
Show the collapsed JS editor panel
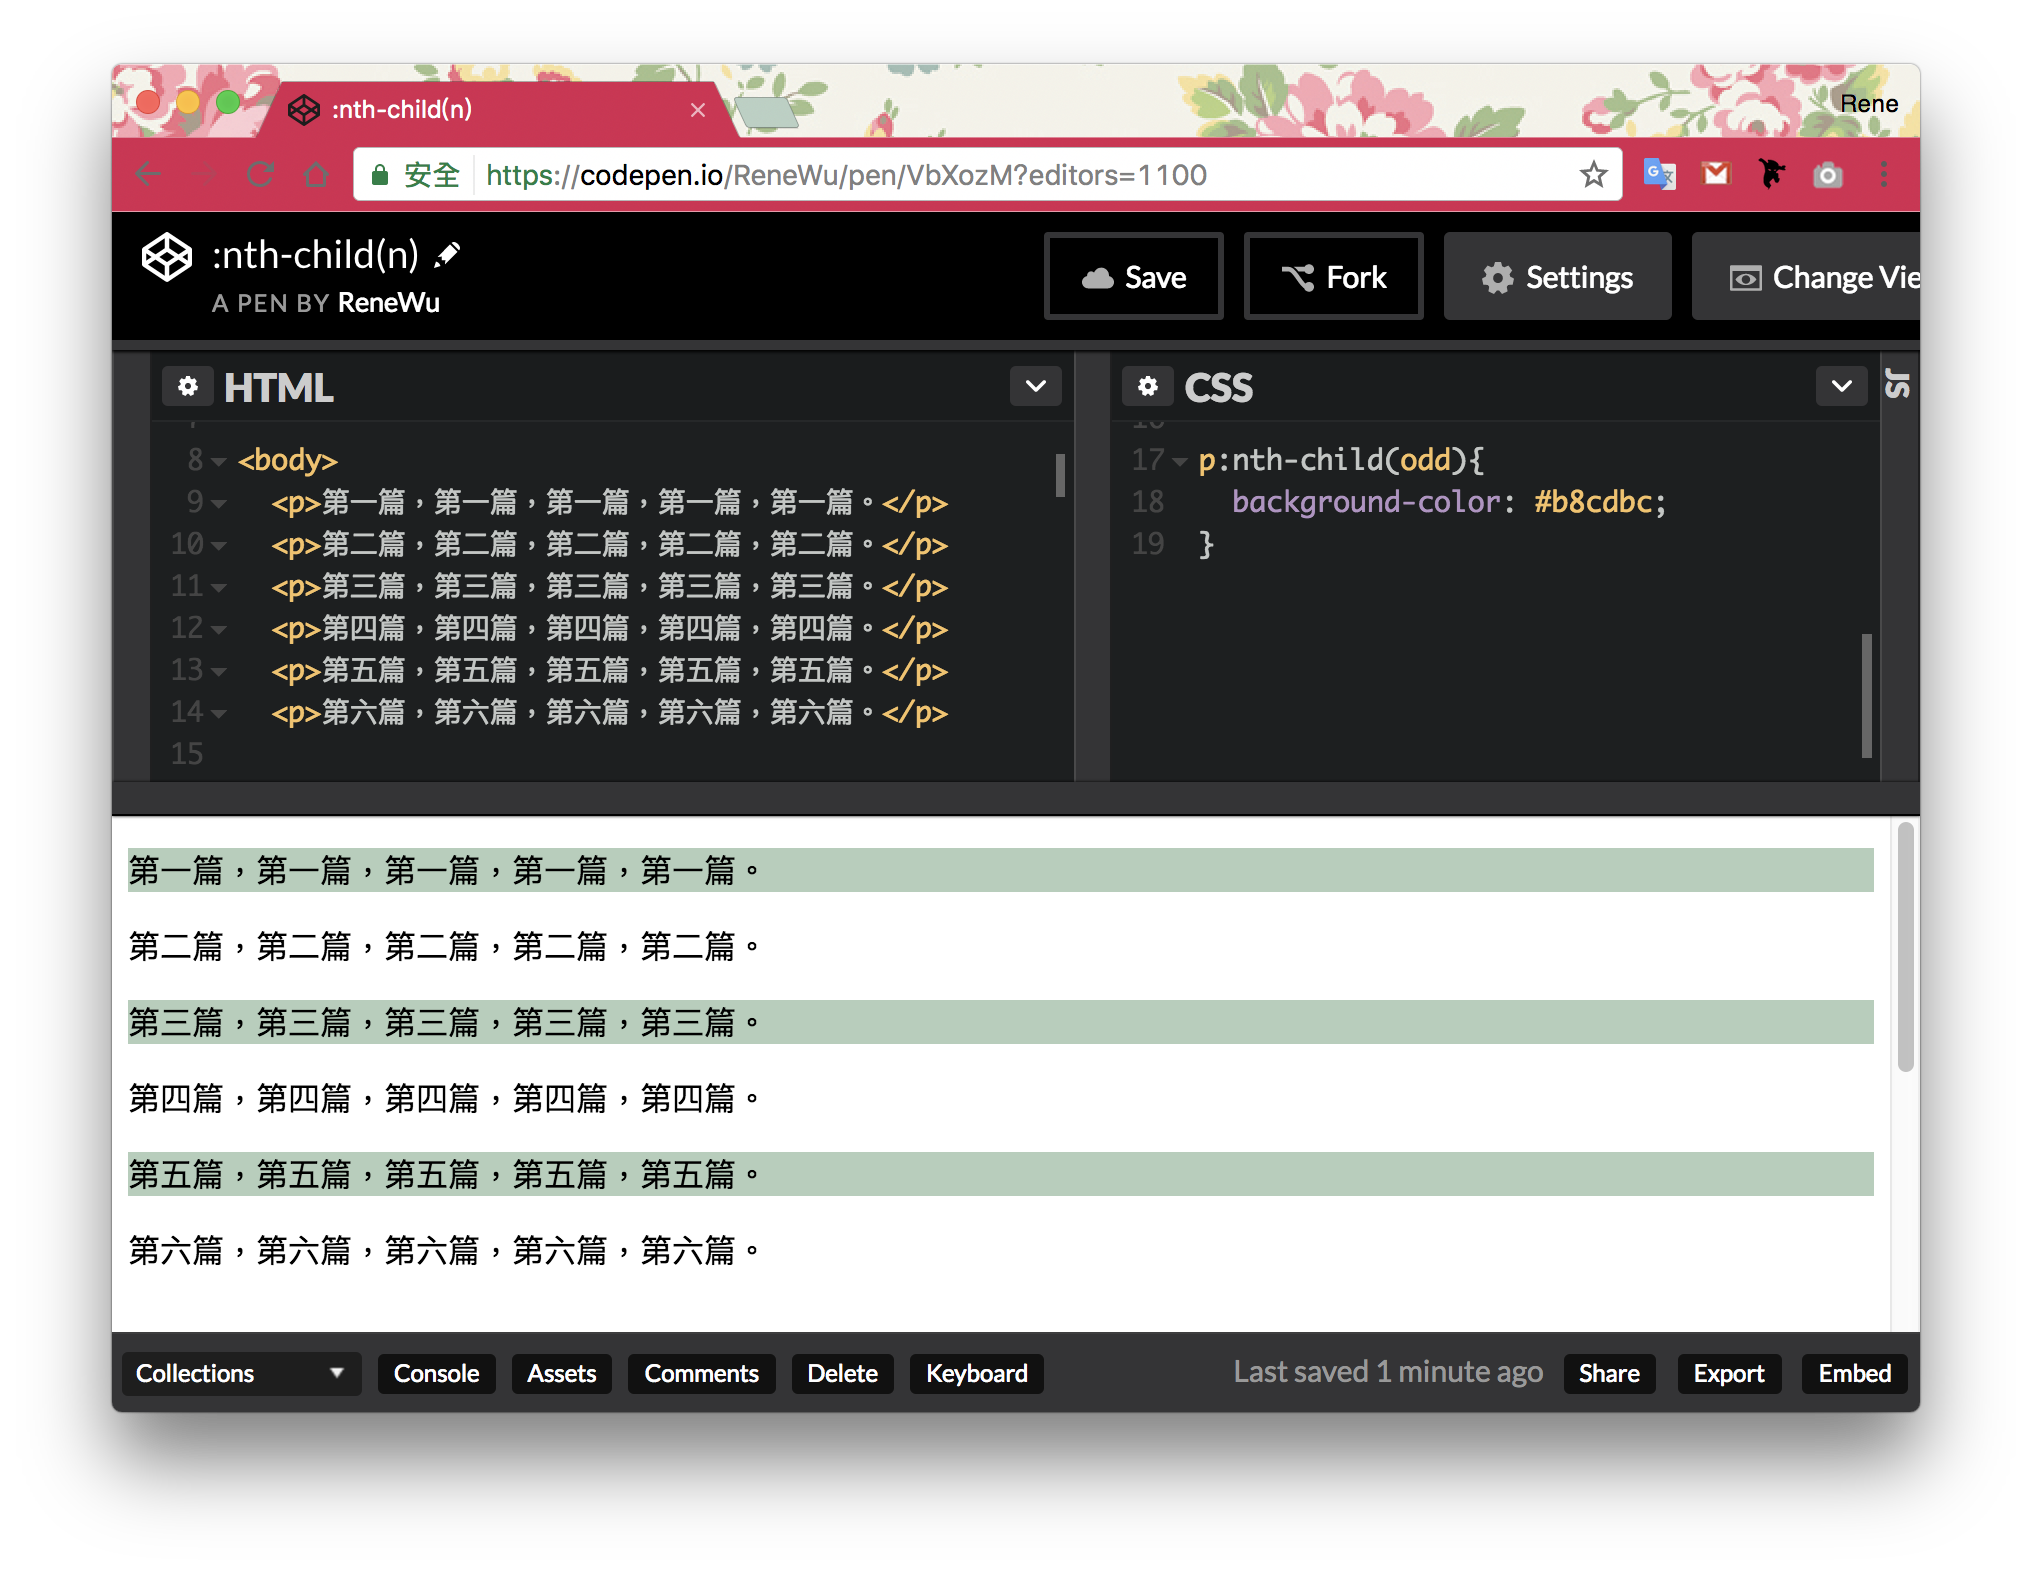point(1898,384)
